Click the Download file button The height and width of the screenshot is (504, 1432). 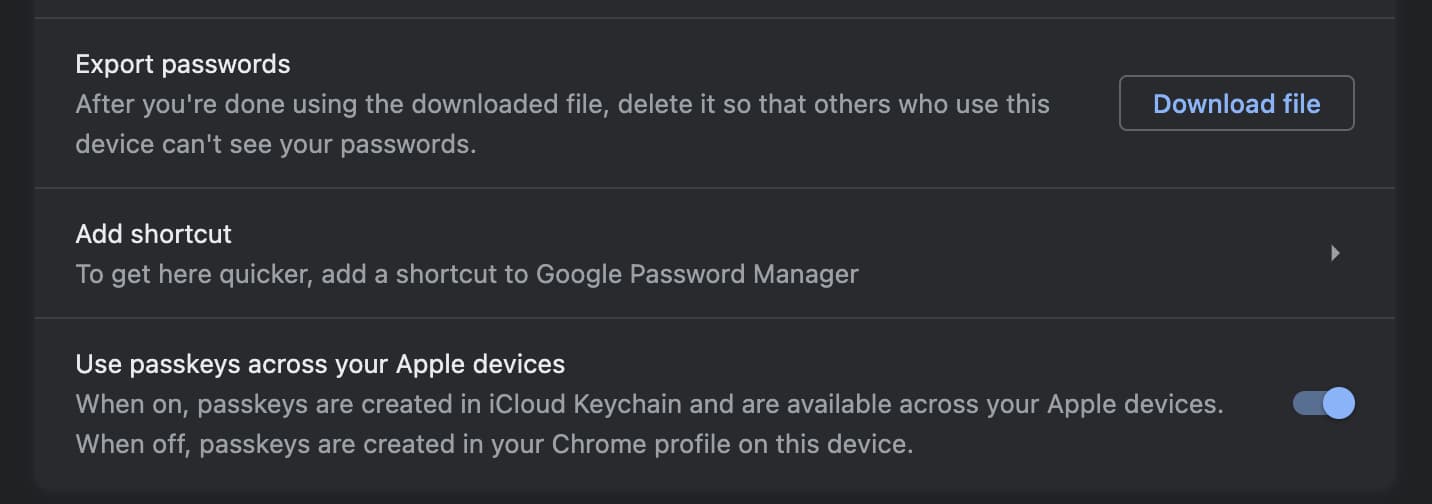pos(1236,103)
